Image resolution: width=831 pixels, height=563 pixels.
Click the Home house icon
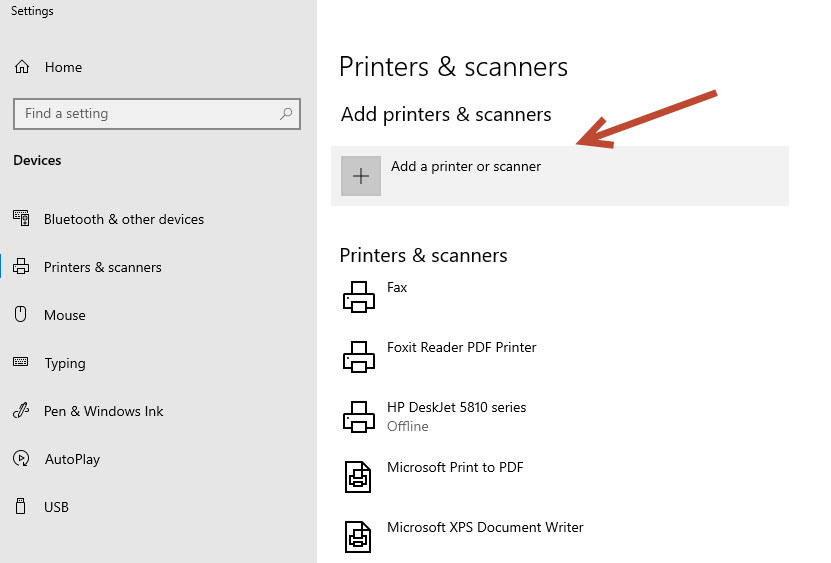pos(22,67)
